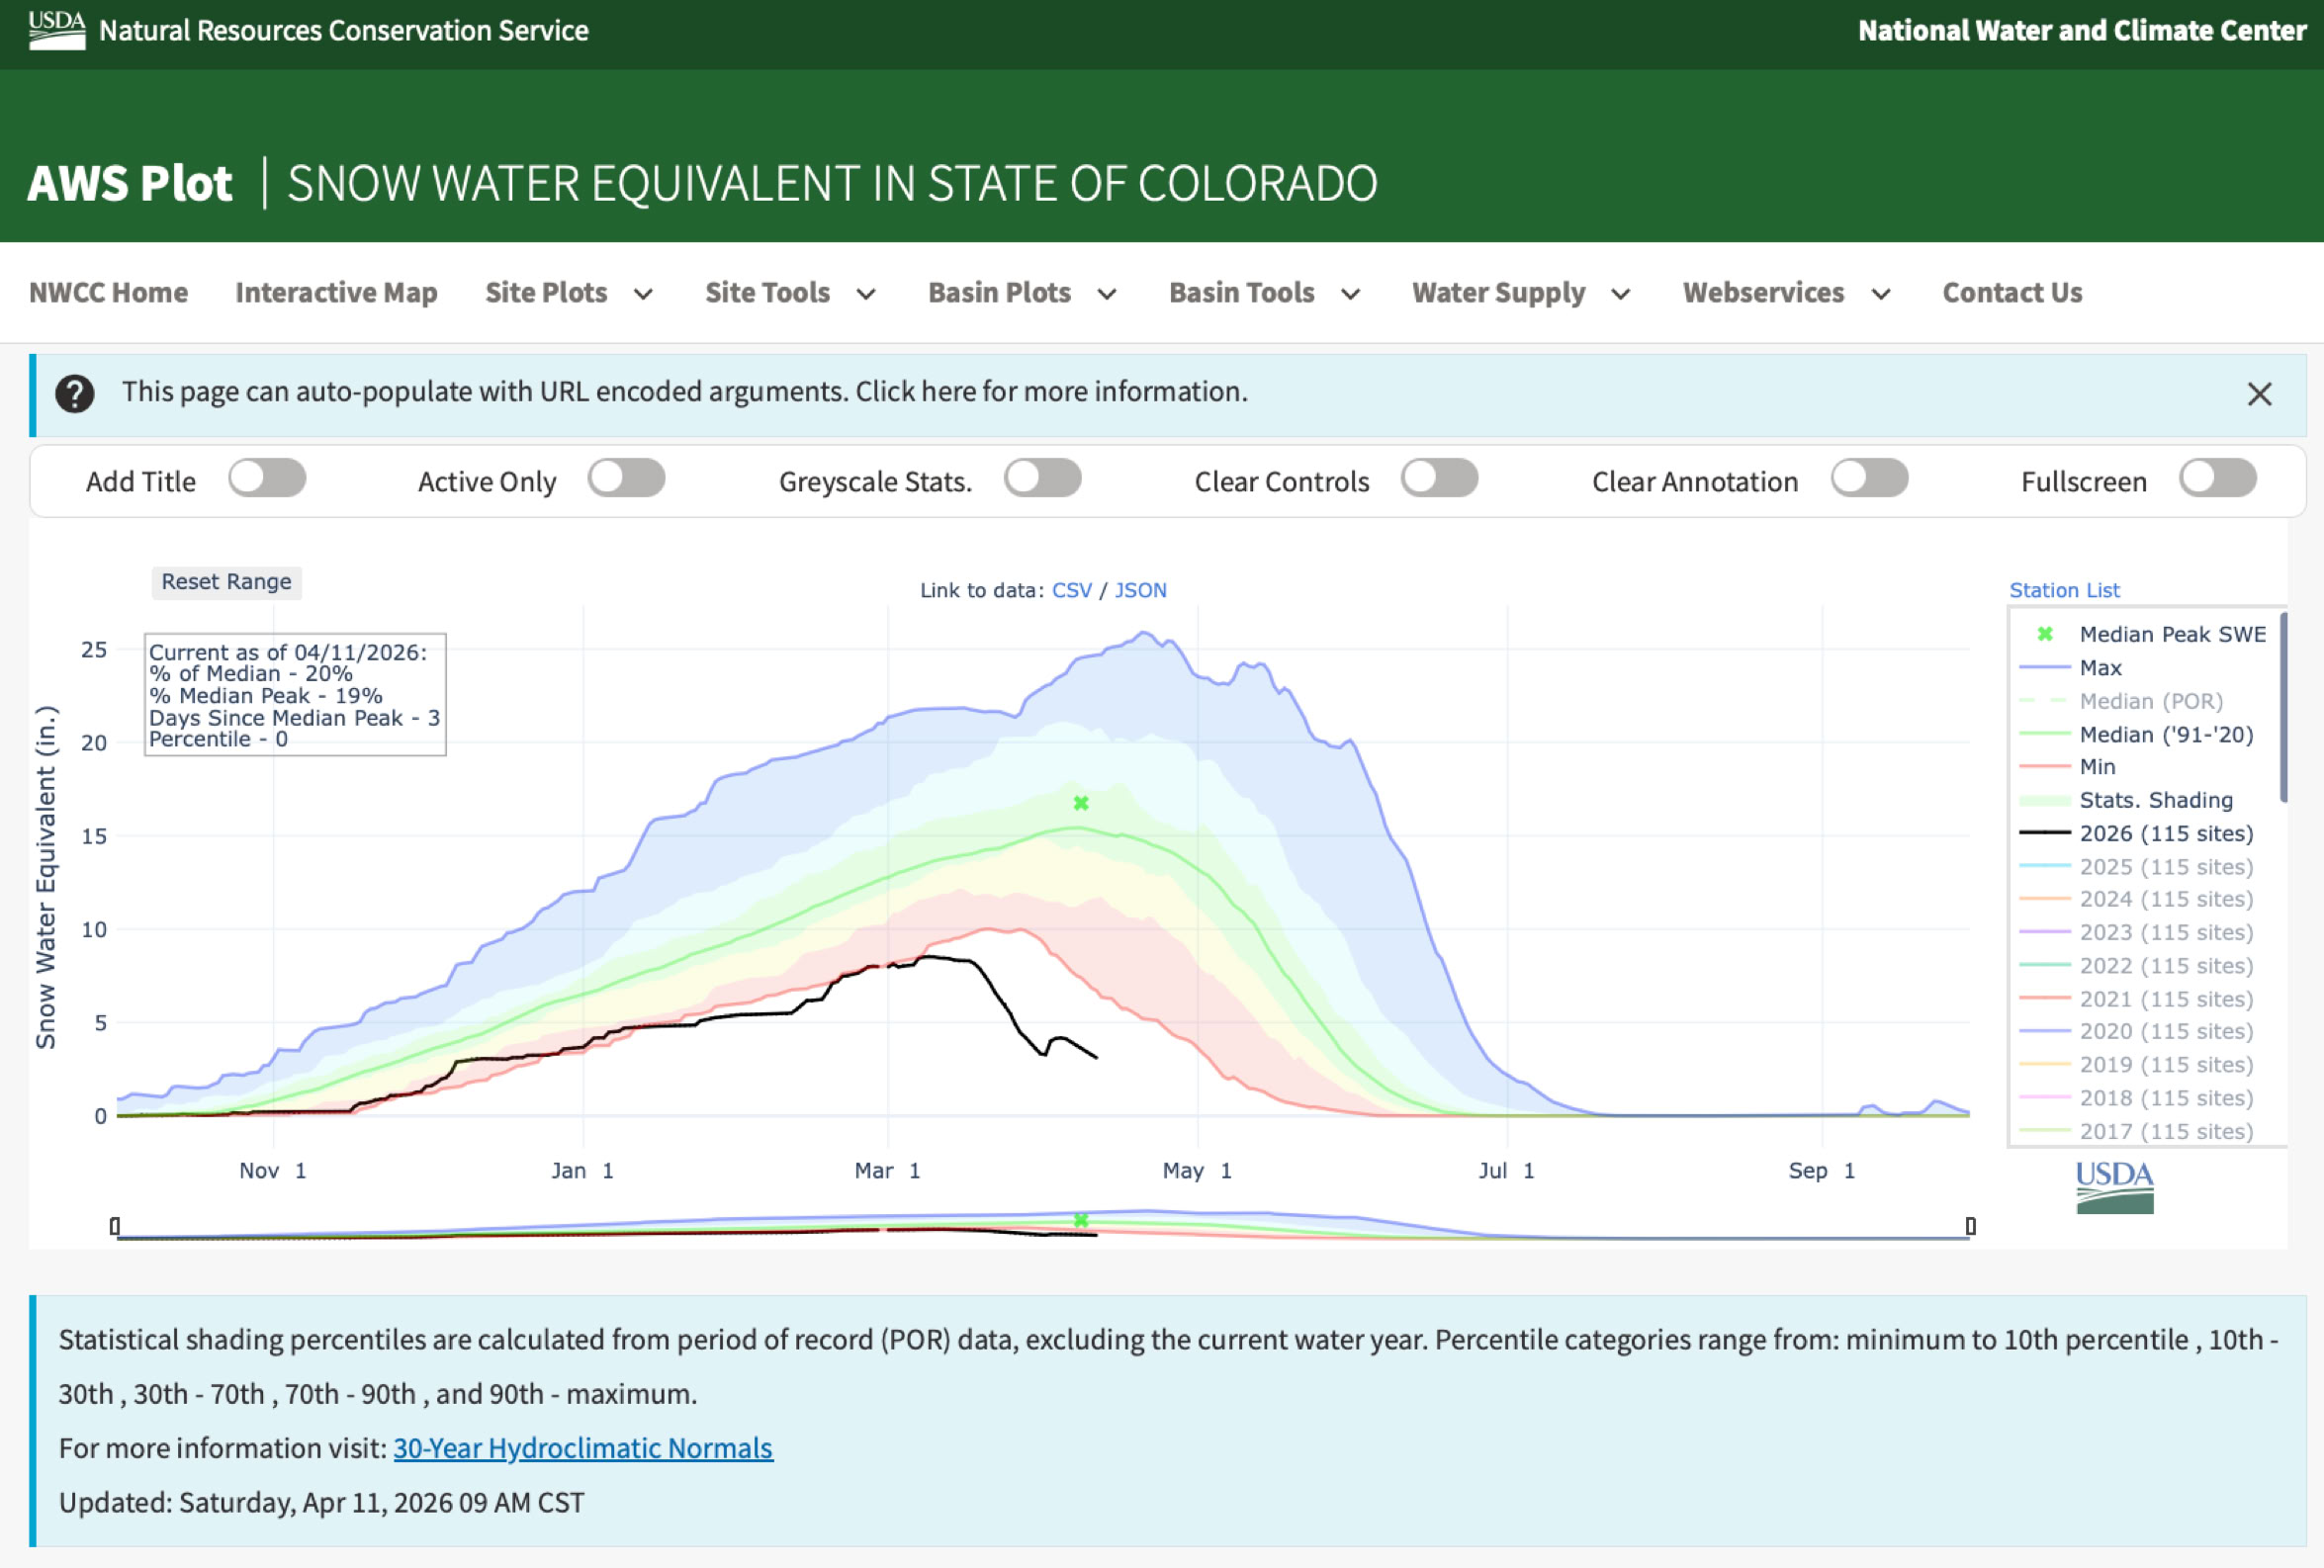This screenshot has width=2324, height=1568.
Task: Open the 30-Year Hydroclimatic Normals link
Action: 582,1448
